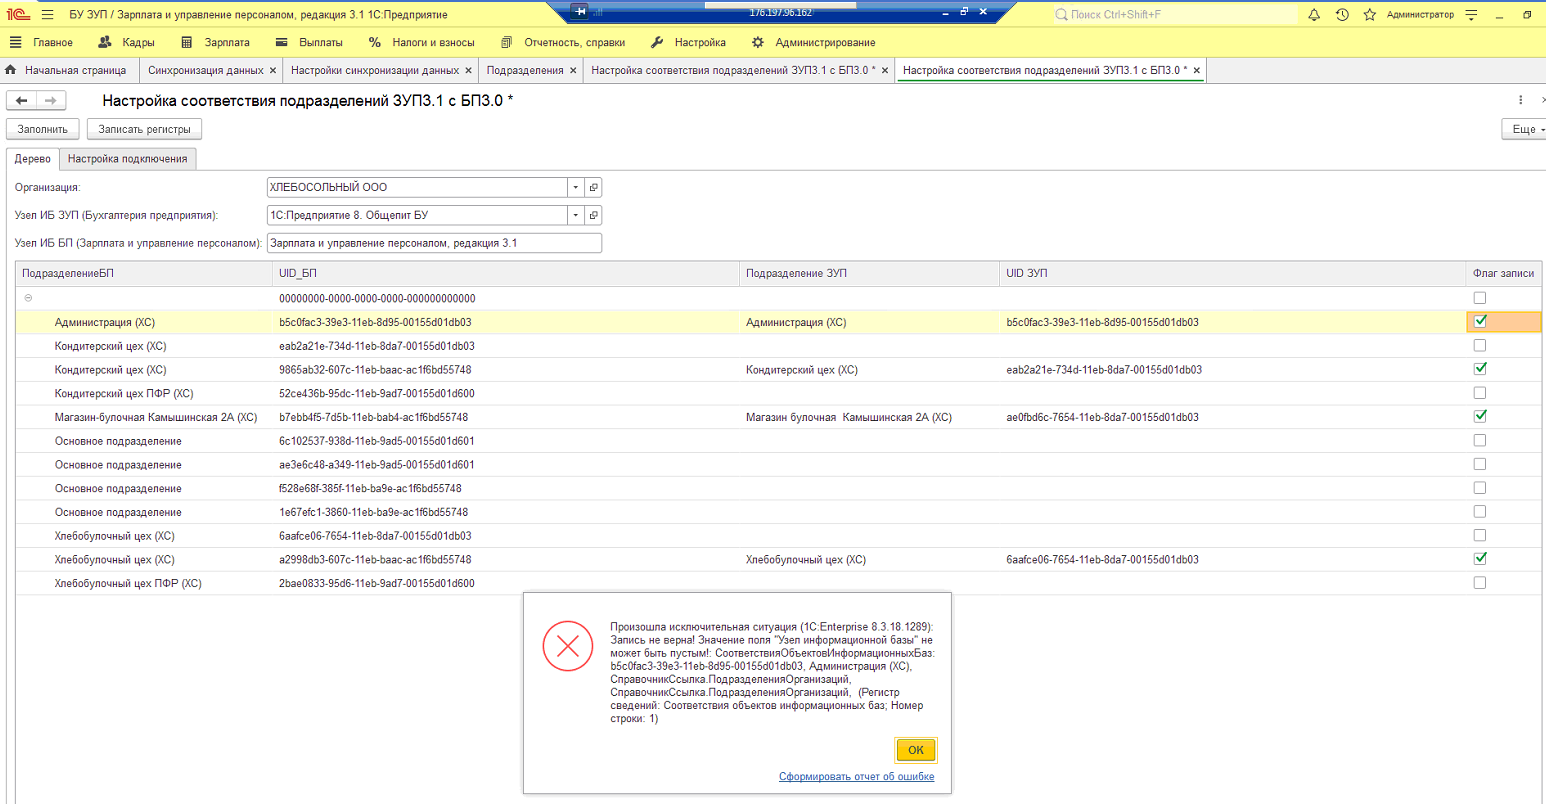Toggle flag for Кондитерский цех 9865ab32 row
The height and width of the screenshot is (804, 1546).
pyautogui.click(x=1480, y=369)
